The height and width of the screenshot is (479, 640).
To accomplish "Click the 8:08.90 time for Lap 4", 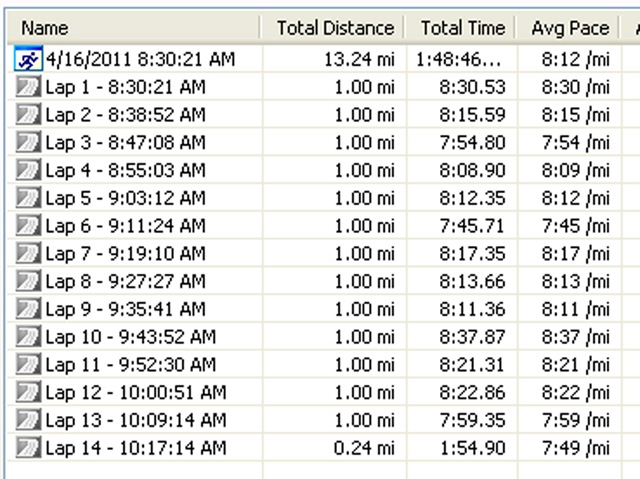I will (x=472, y=171).
